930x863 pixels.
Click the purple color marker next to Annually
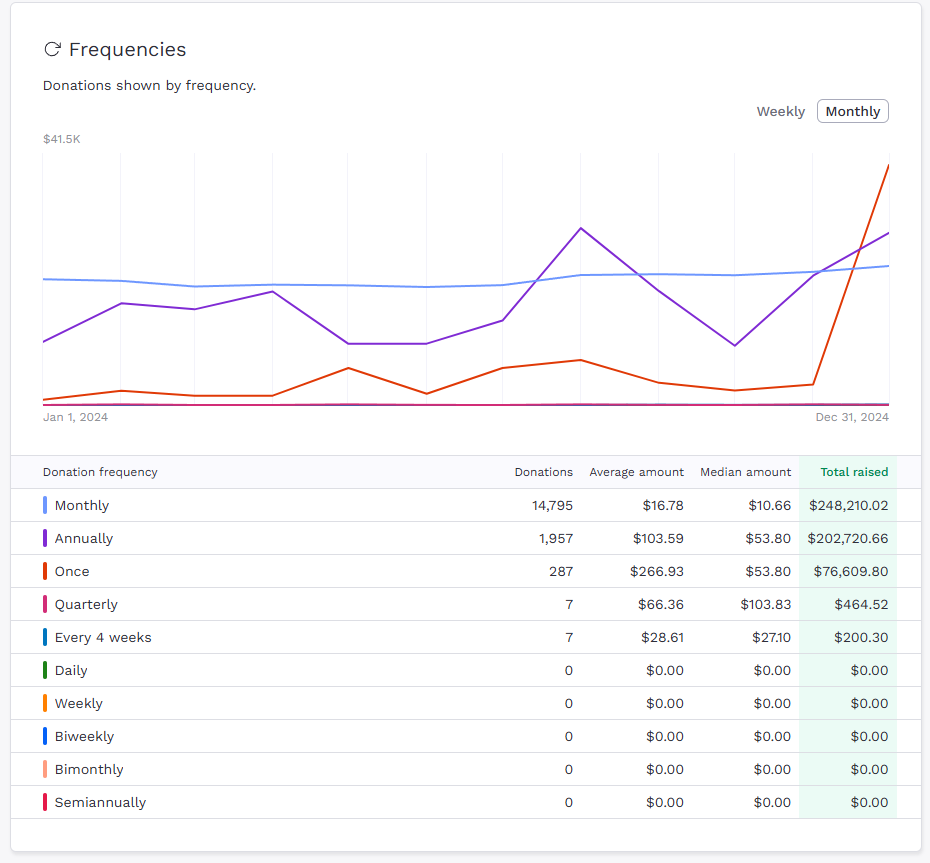click(45, 538)
